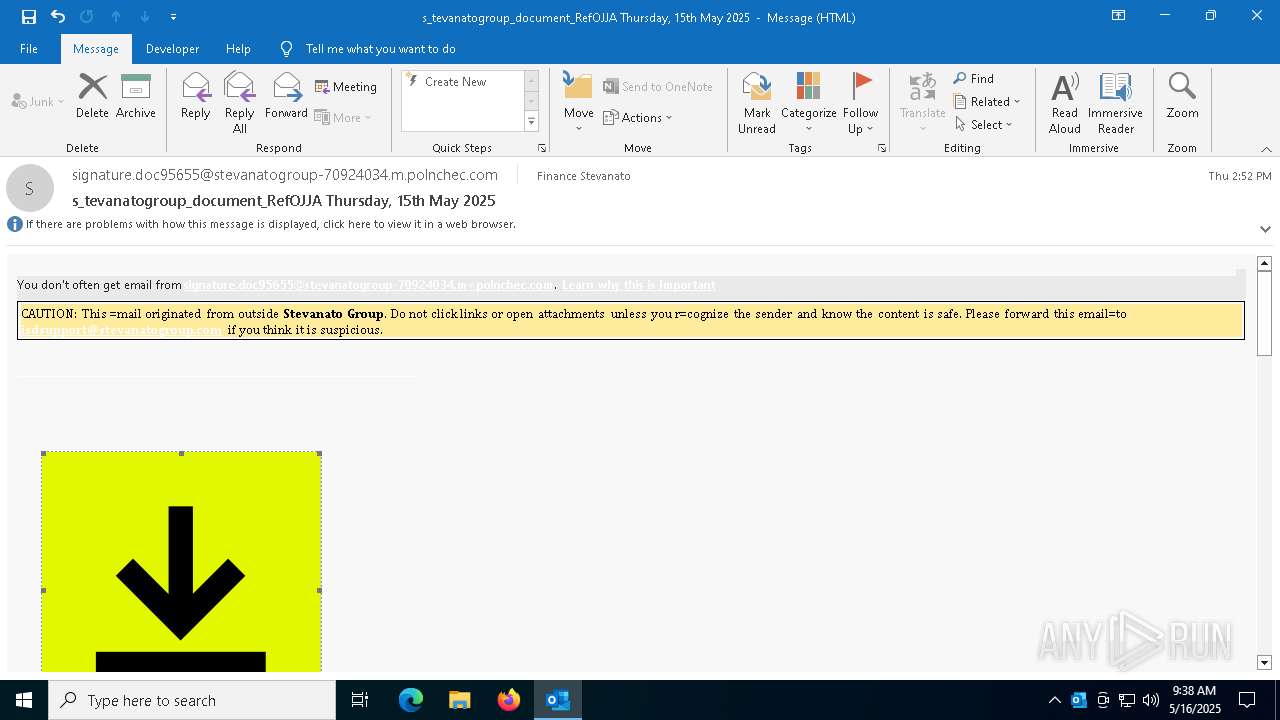
Task: Click the sender email address in header
Action: tap(285, 175)
